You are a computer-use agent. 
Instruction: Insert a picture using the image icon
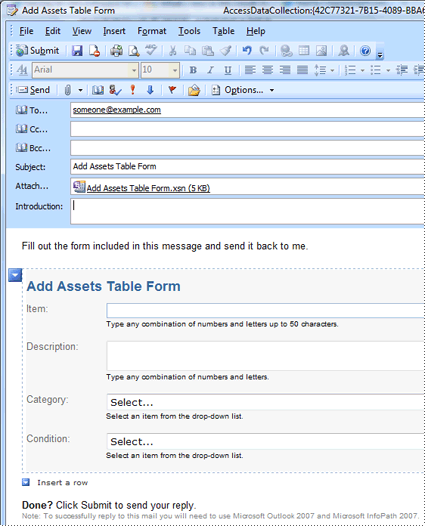[x=321, y=51]
